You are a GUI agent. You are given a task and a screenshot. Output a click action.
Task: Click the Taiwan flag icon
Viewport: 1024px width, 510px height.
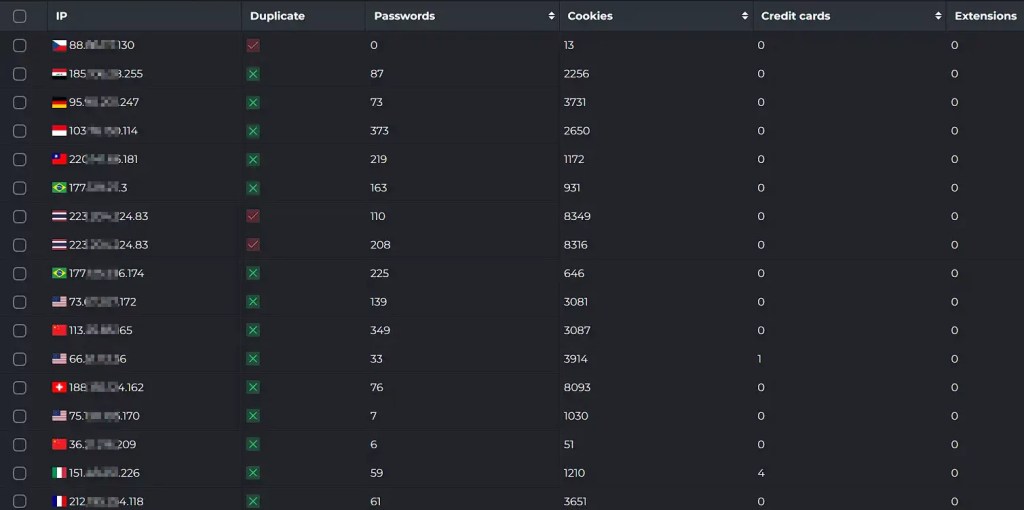(x=59, y=159)
